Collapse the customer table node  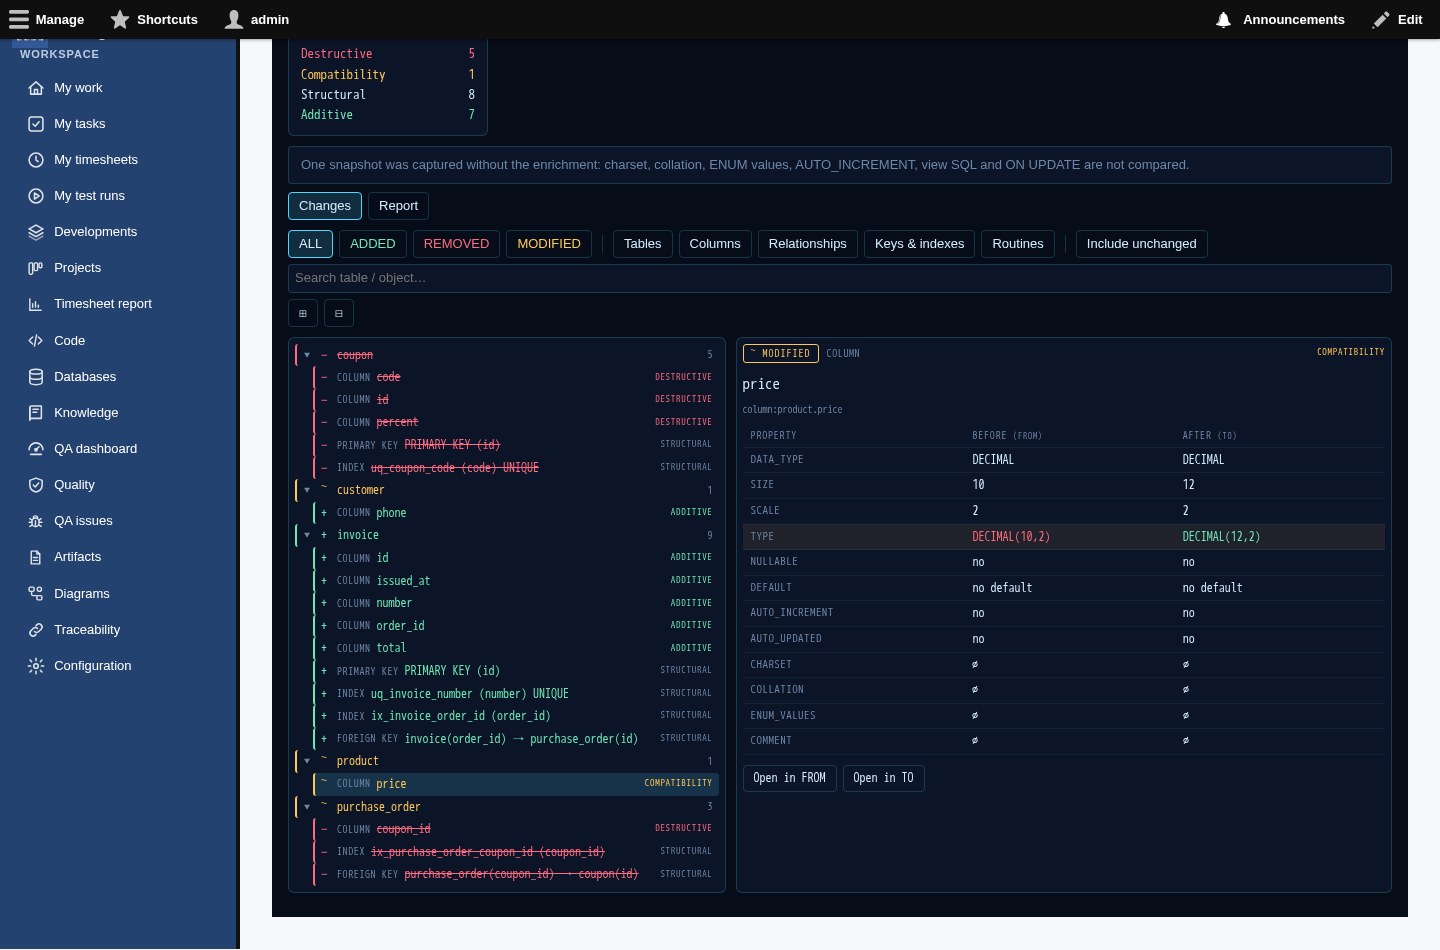(x=307, y=490)
